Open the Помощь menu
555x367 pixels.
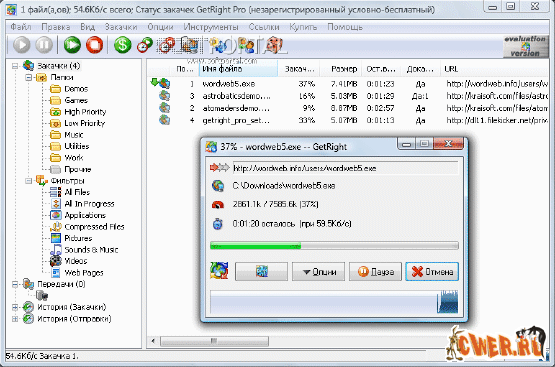coord(345,27)
